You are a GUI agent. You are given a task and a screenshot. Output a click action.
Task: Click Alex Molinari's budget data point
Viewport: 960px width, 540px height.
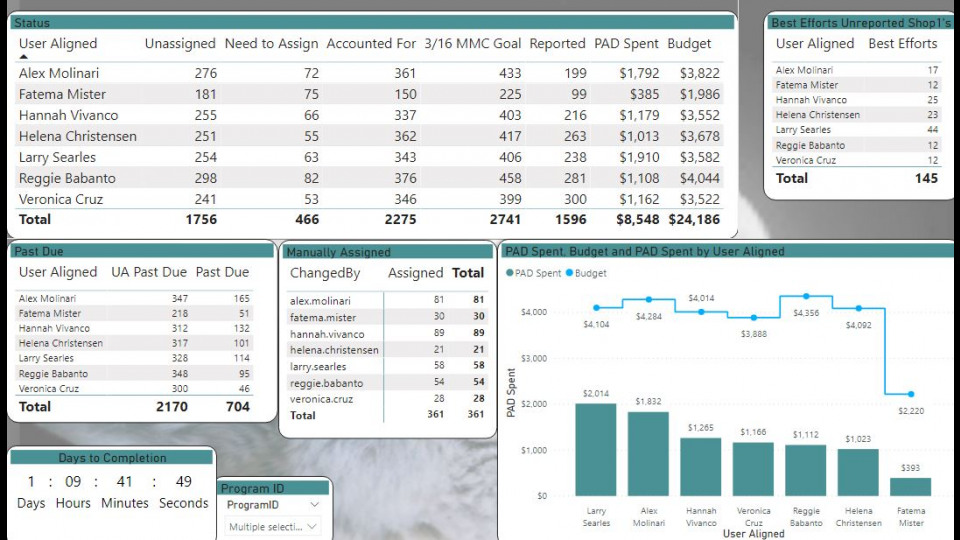[648, 299]
